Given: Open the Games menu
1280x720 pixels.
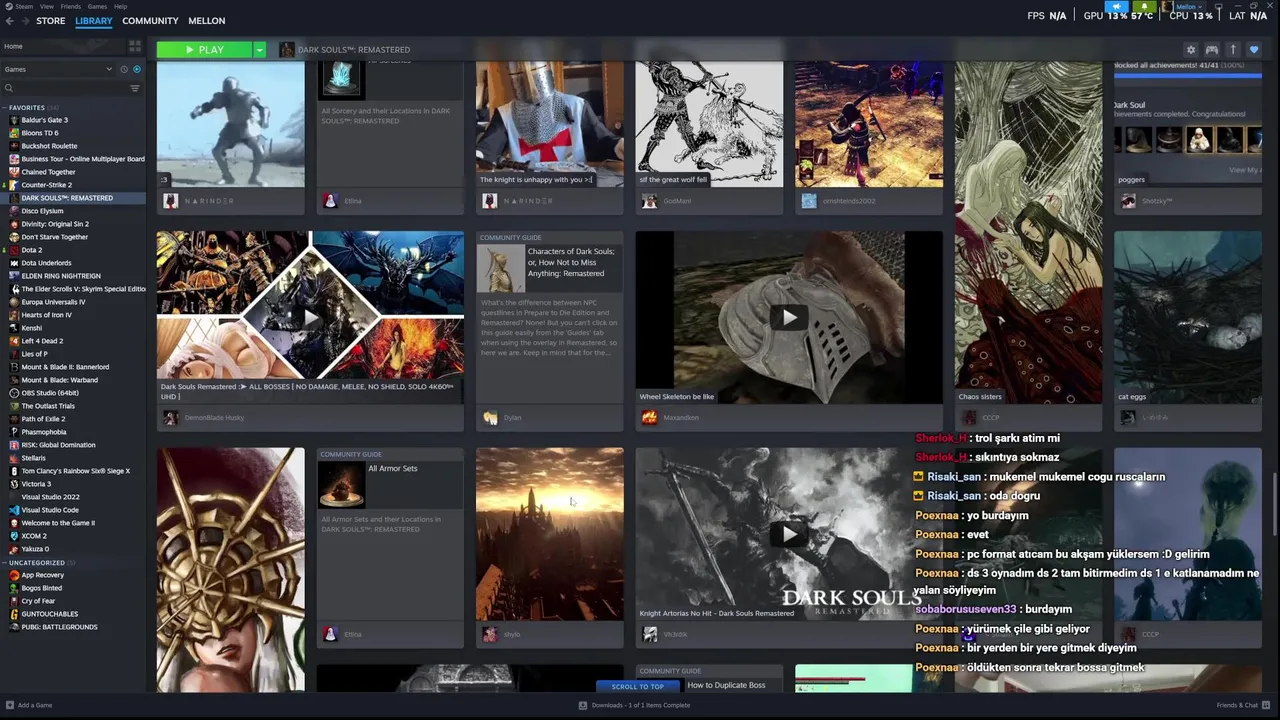Looking at the screenshot, I should tap(97, 6).
